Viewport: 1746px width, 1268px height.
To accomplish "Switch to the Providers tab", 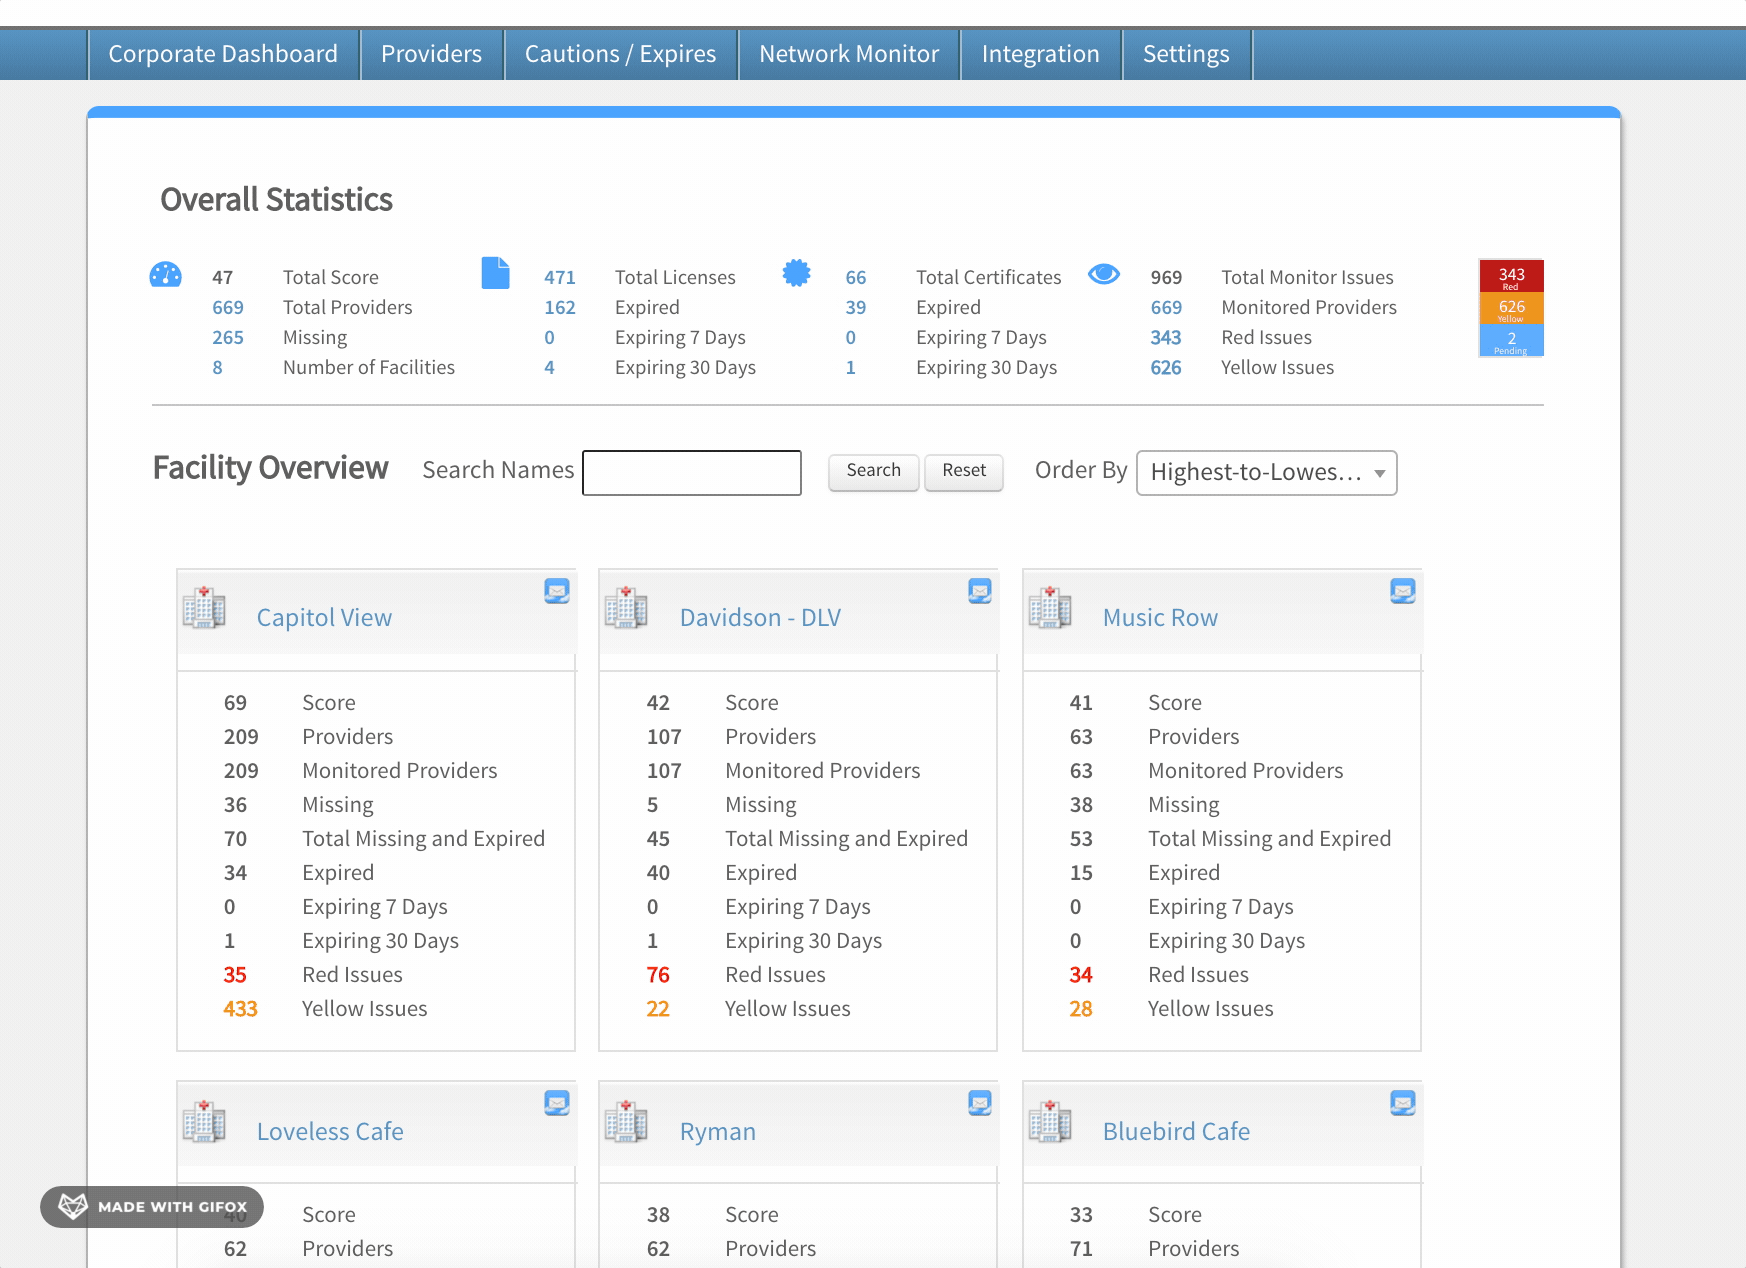I will click(x=431, y=54).
